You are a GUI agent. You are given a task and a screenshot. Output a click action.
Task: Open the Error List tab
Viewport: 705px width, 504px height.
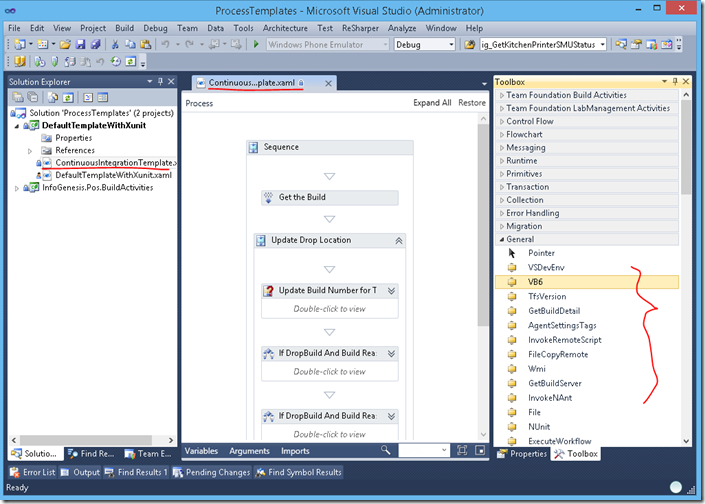pyautogui.click(x=32, y=472)
